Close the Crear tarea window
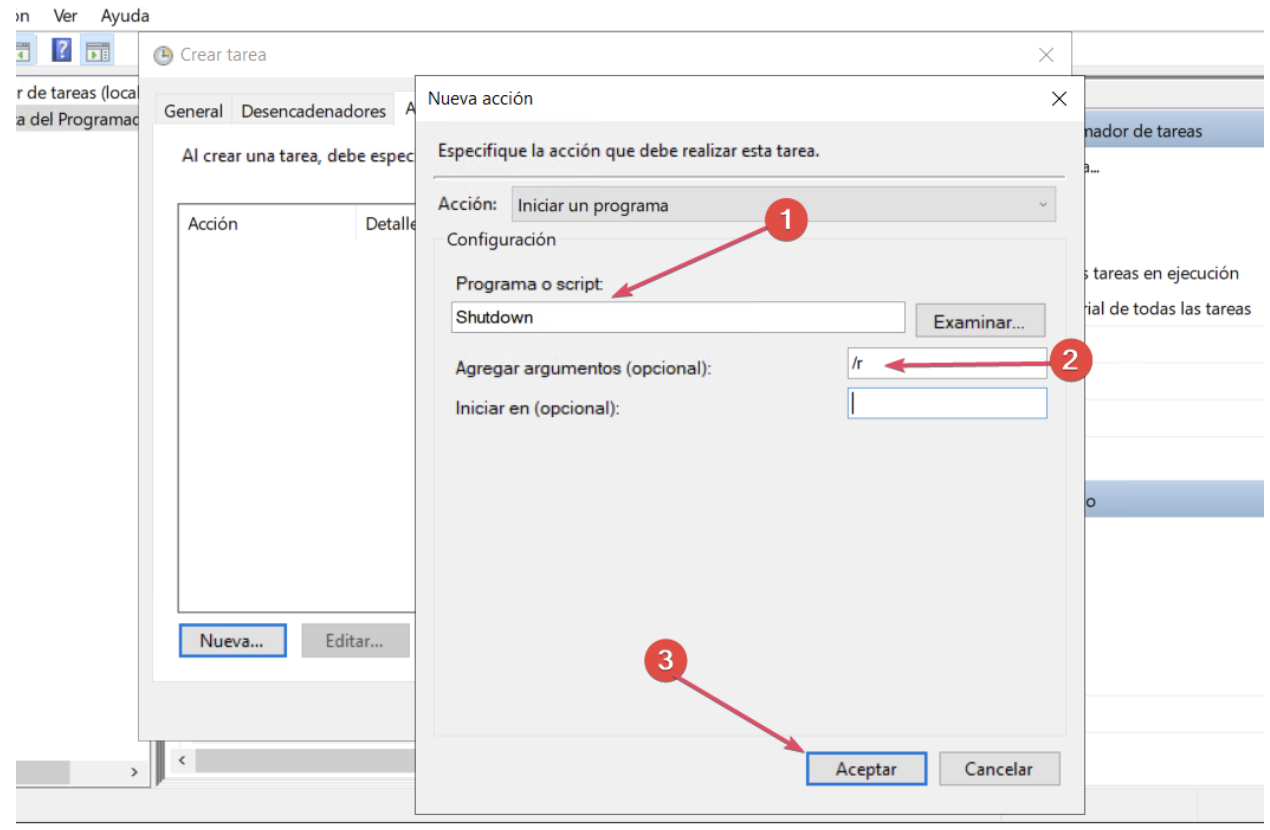 (1045, 56)
